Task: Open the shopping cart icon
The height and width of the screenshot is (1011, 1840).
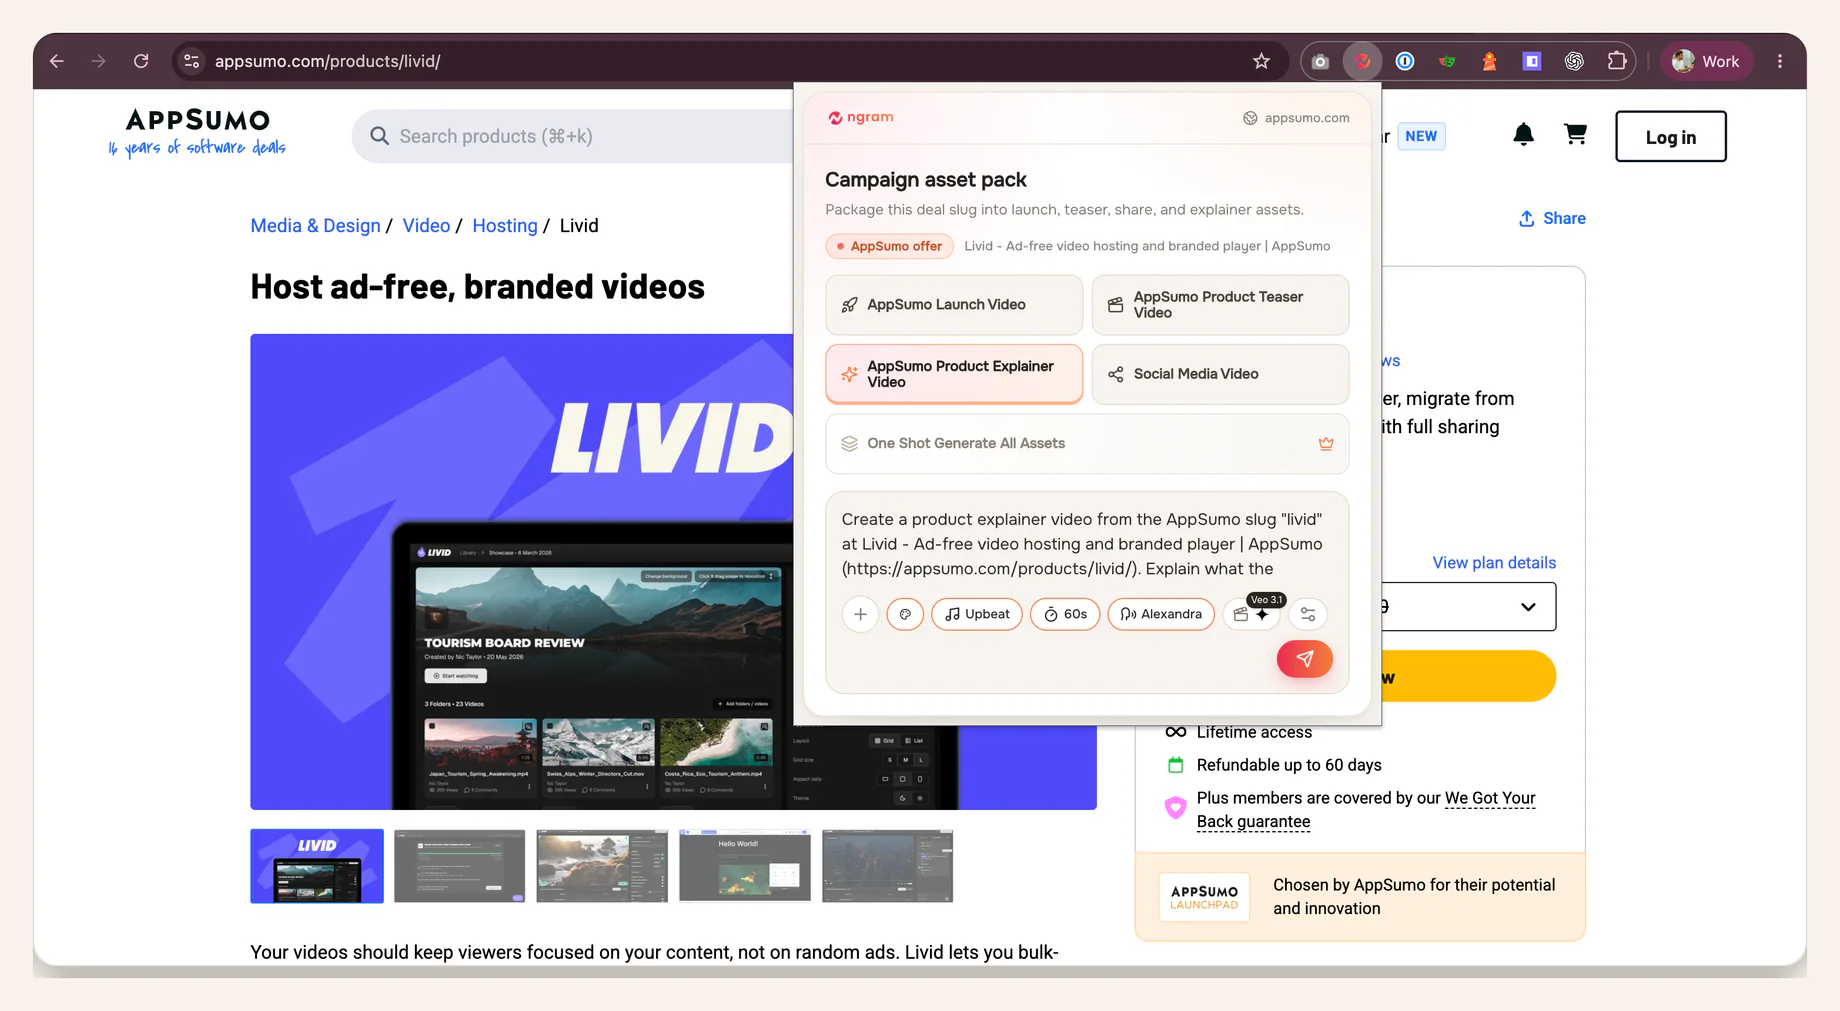Action: click(1575, 134)
